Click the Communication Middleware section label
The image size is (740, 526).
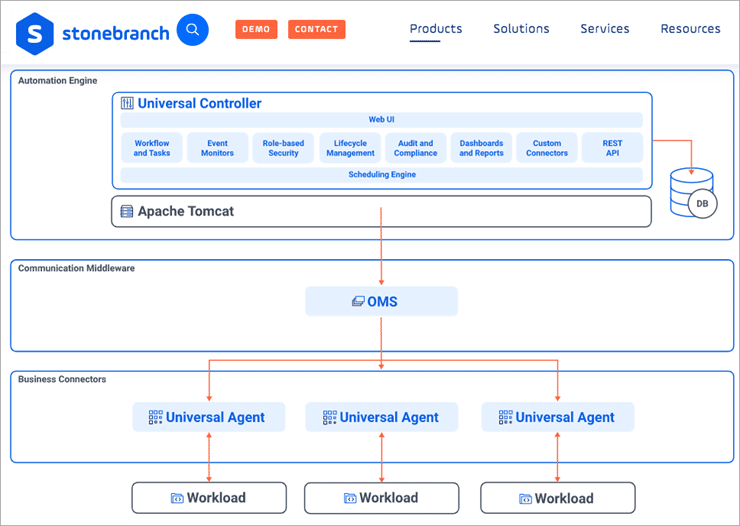coord(76,268)
